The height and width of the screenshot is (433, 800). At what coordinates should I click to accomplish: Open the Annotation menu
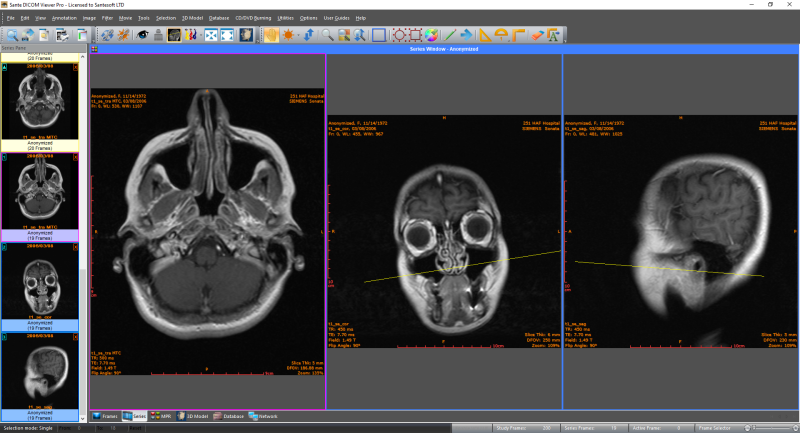tap(64, 18)
